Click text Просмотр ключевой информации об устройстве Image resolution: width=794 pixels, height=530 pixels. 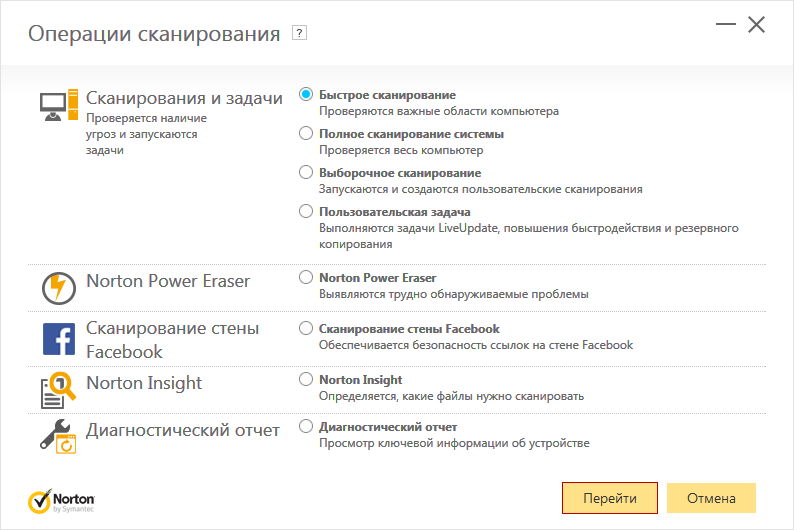coord(454,443)
